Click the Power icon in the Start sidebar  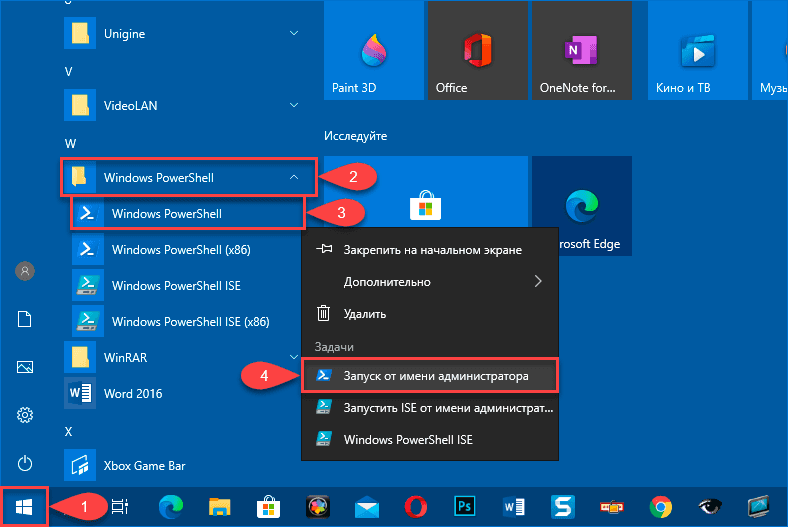coord(25,463)
